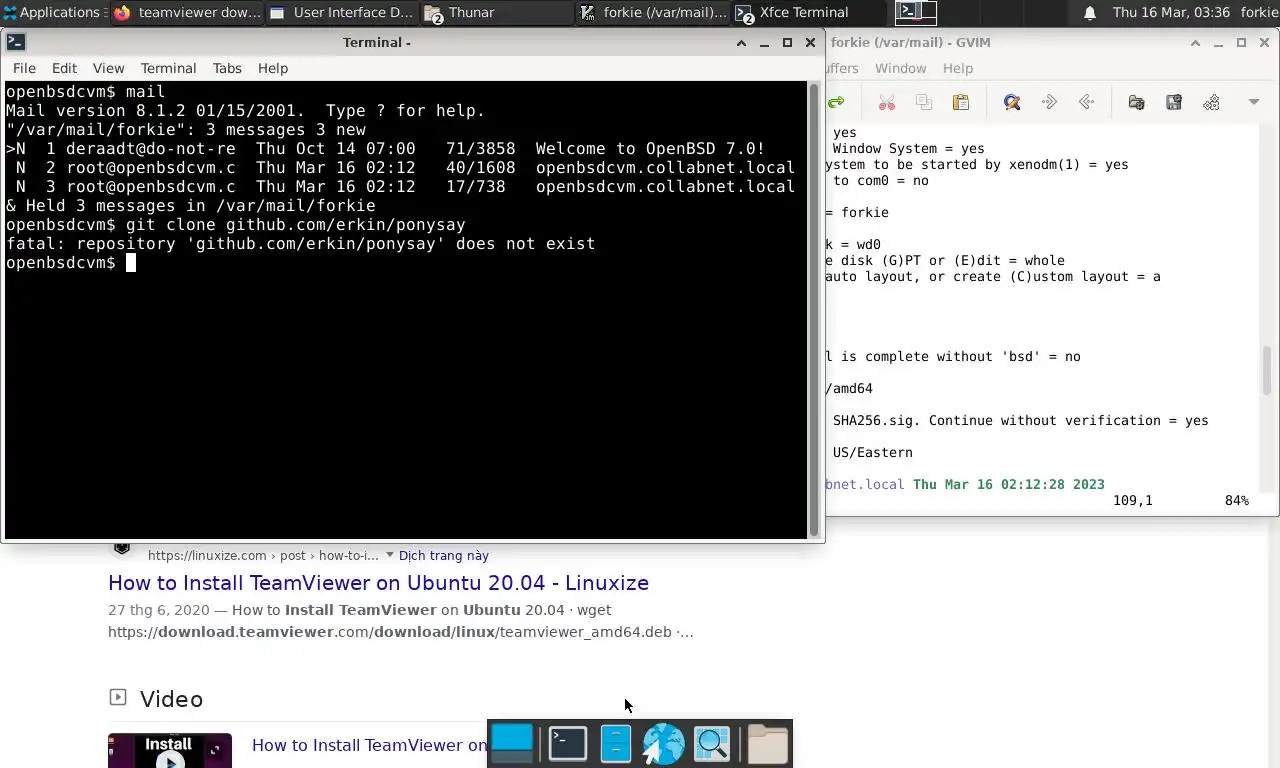1280x768 pixels.
Task: Click the Save Session disk icon in GVIM
Action: [1174, 102]
